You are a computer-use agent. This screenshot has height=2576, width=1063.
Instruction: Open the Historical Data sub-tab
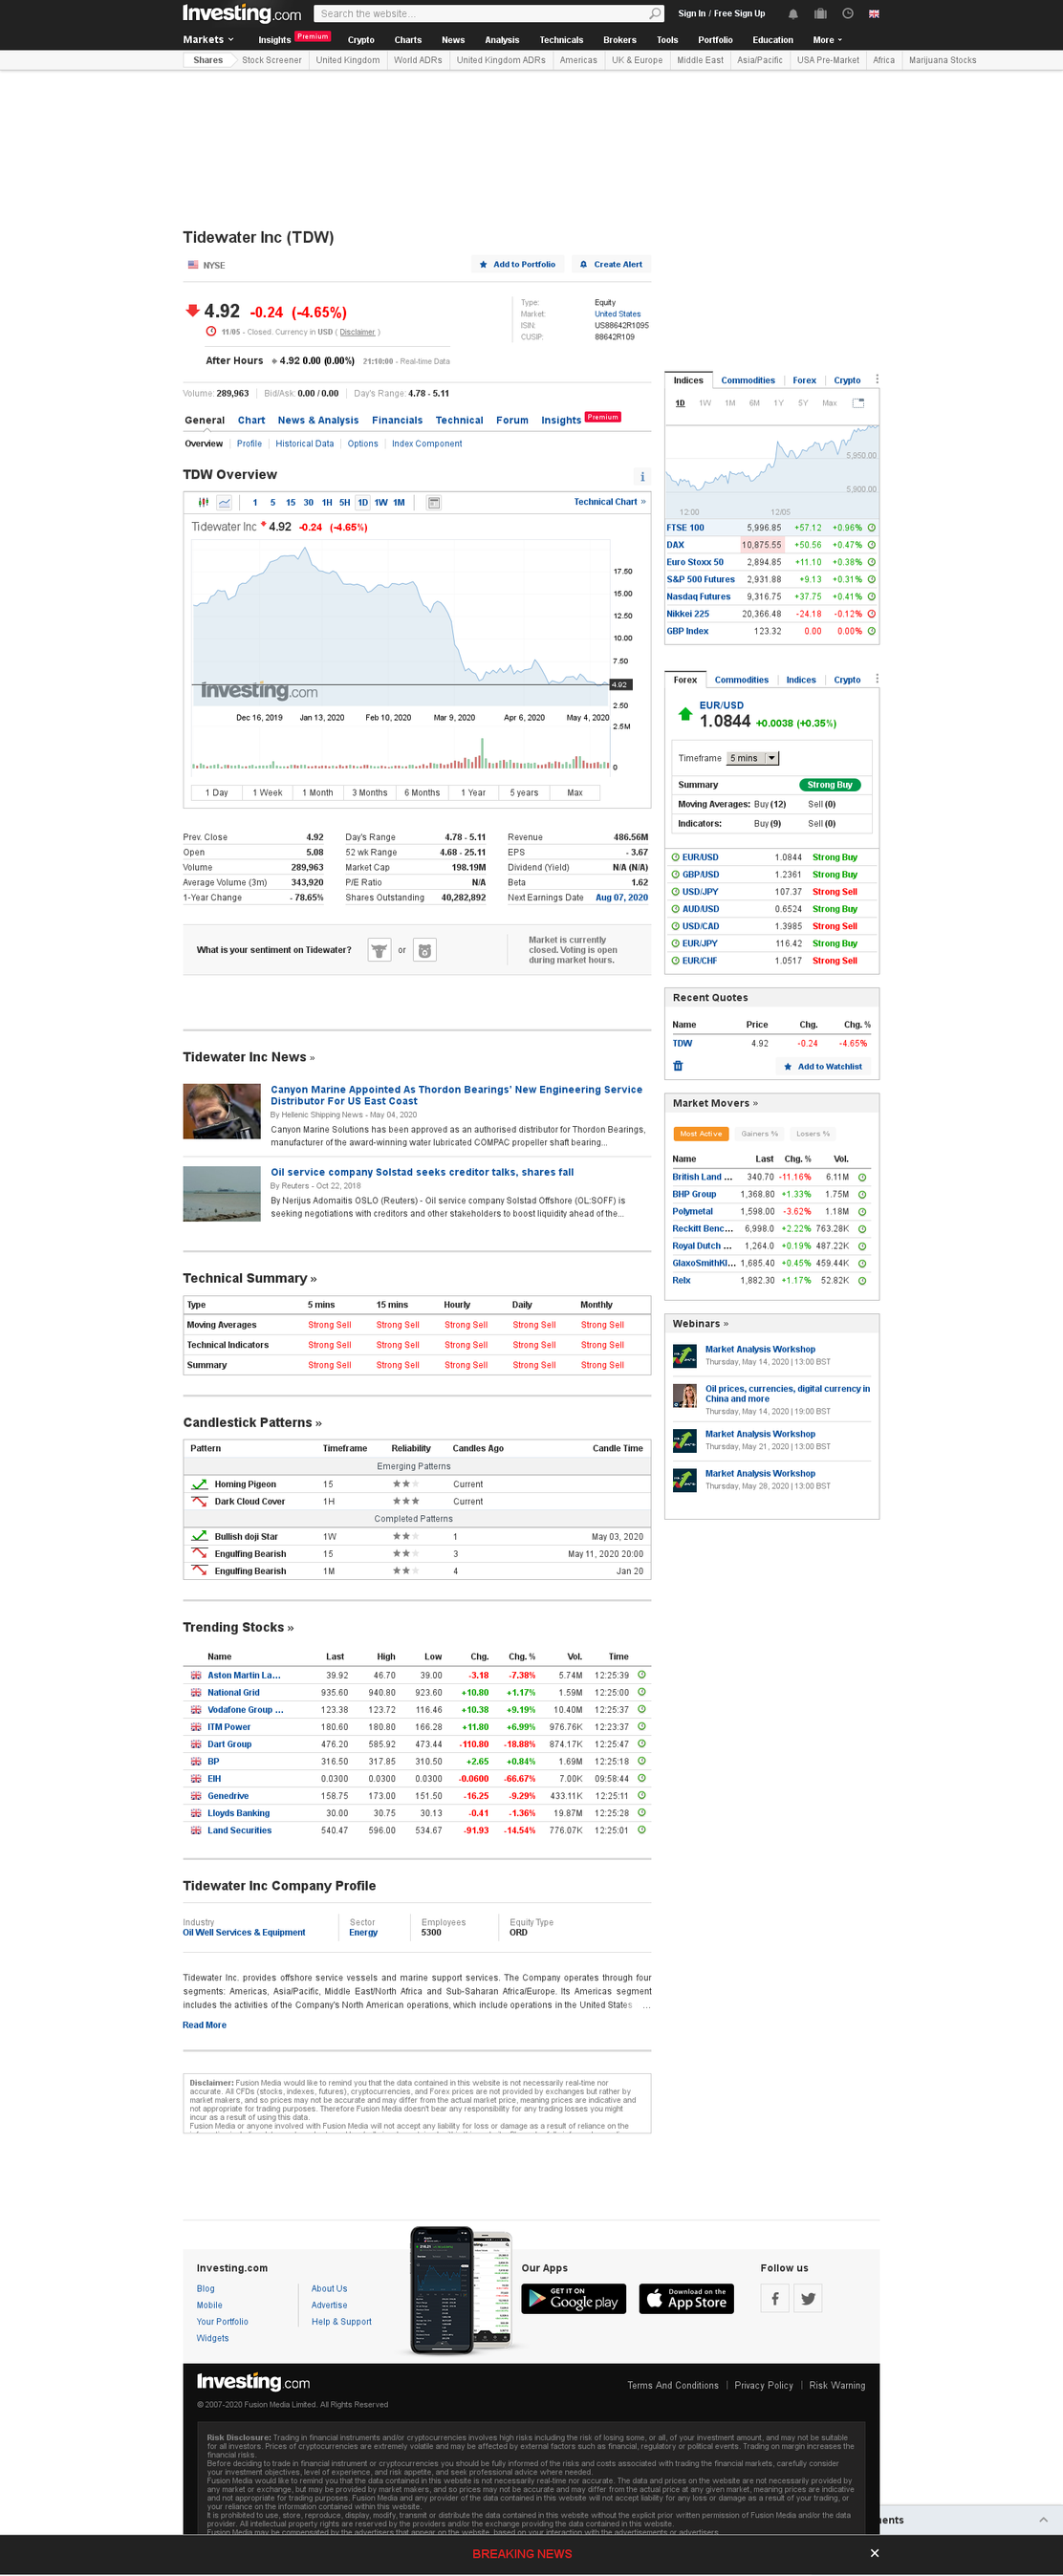(305, 444)
